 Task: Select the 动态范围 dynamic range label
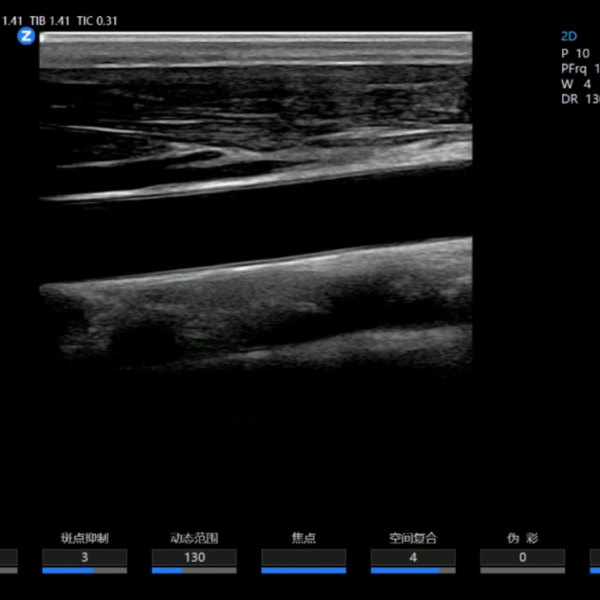(194, 538)
